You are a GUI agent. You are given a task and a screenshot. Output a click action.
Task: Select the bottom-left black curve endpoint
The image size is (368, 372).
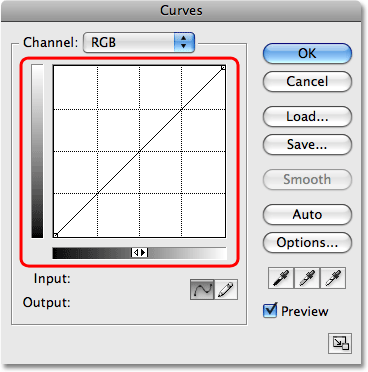pyautogui.click(x=56, y=235)
